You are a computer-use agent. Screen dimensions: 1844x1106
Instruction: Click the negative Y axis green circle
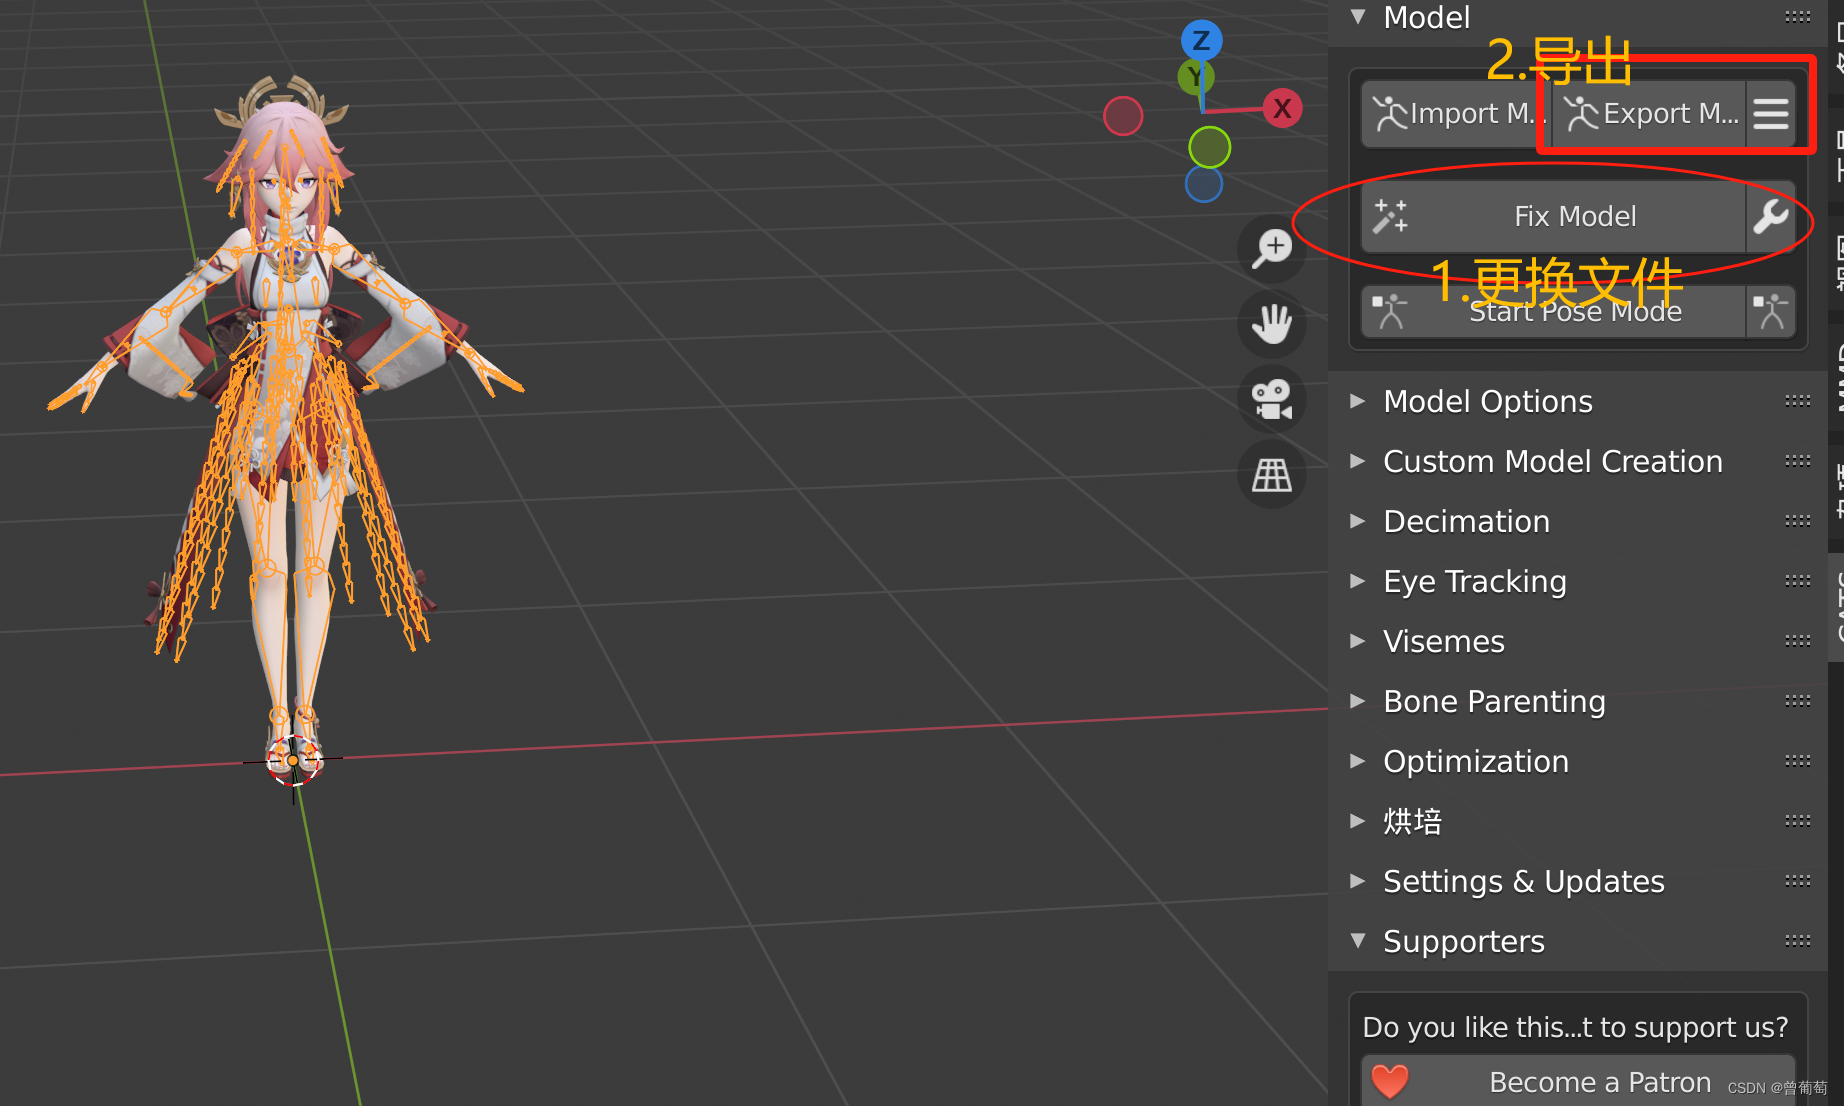(1210, 148)
